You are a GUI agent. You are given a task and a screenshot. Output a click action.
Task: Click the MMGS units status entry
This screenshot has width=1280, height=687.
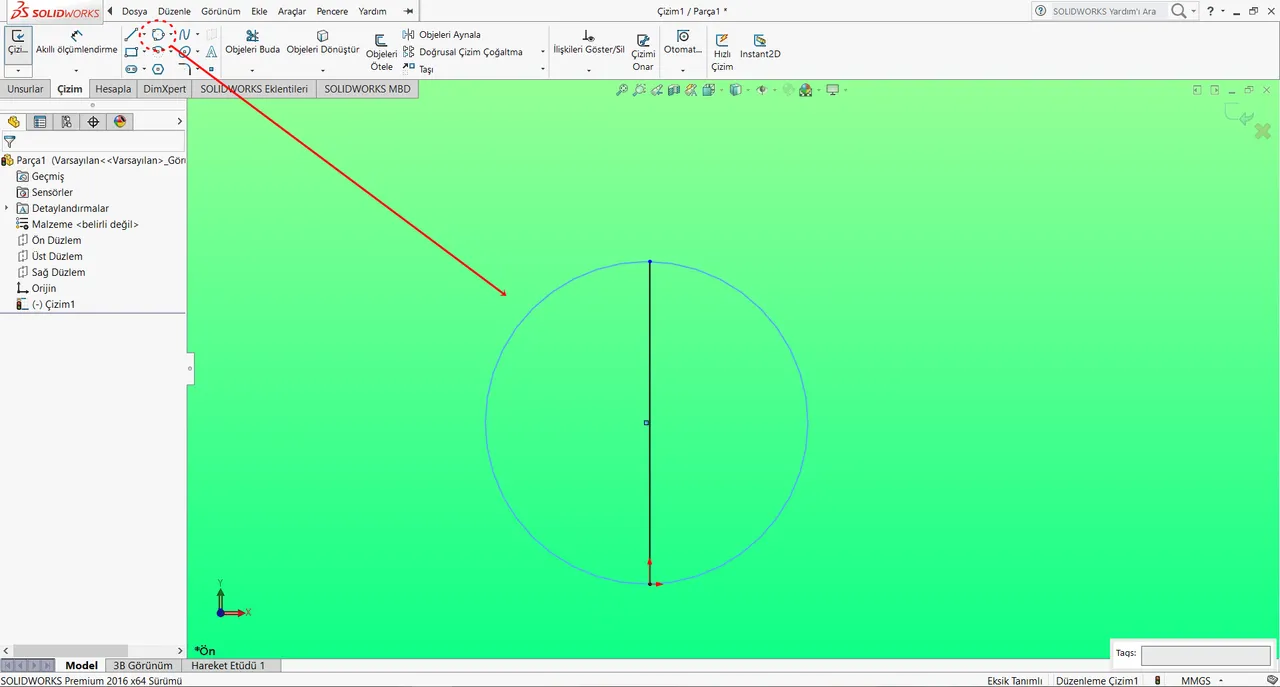[1195, 680]
